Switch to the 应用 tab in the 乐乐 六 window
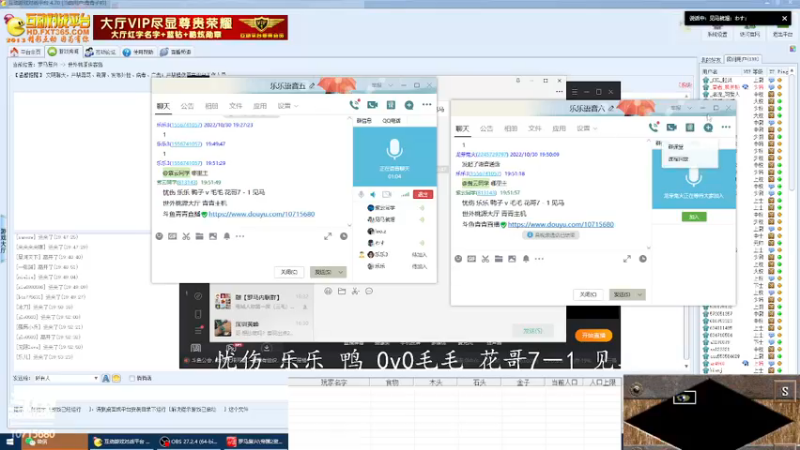Image resolution: width=800 pixels, height=450 pixels. [559, 128]
